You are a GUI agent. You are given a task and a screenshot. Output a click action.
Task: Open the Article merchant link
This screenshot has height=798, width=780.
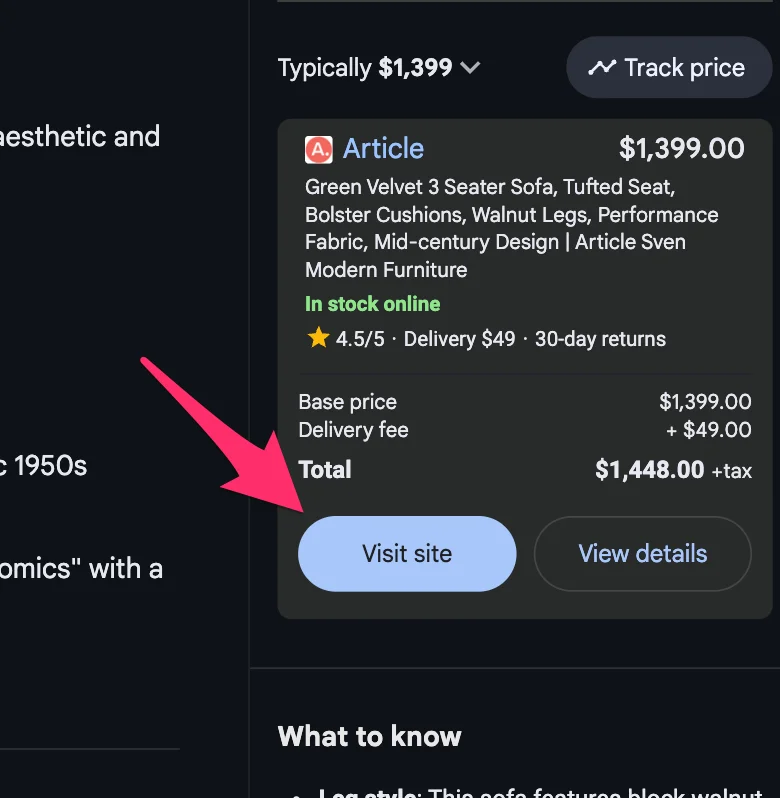coord(383,149)
